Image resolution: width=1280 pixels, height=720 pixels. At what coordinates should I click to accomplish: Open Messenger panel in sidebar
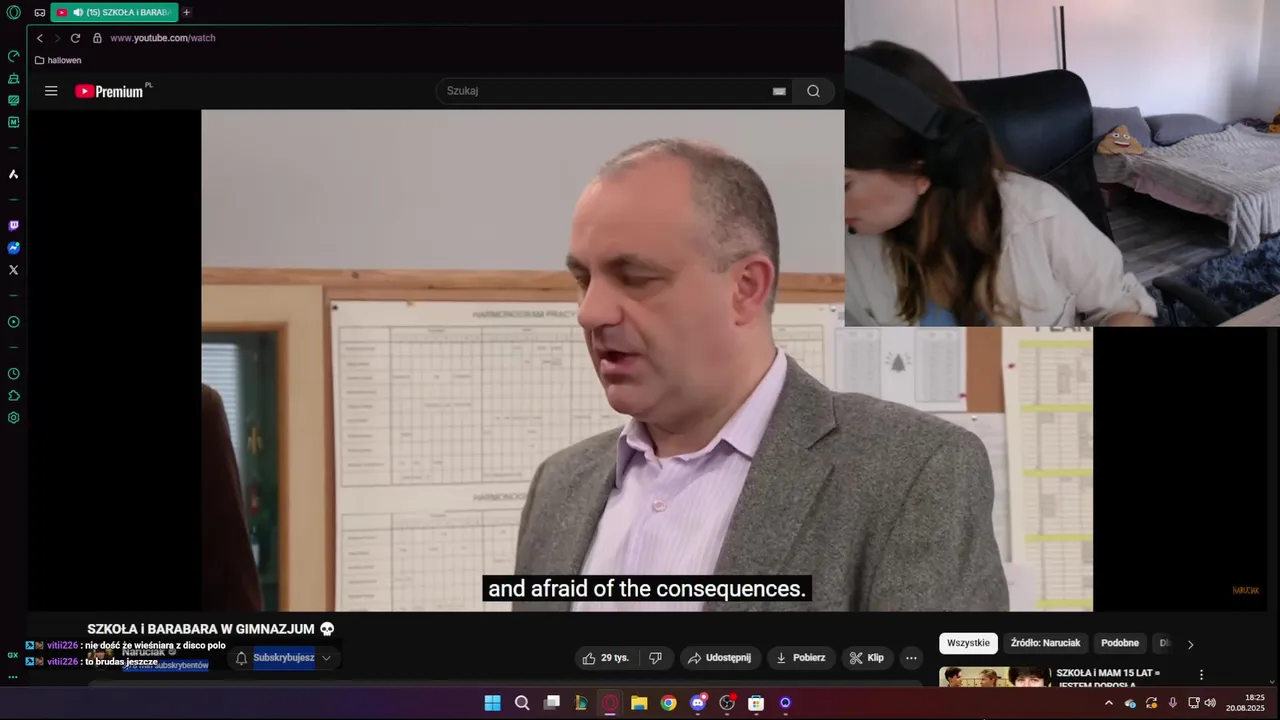pos(13,248)
